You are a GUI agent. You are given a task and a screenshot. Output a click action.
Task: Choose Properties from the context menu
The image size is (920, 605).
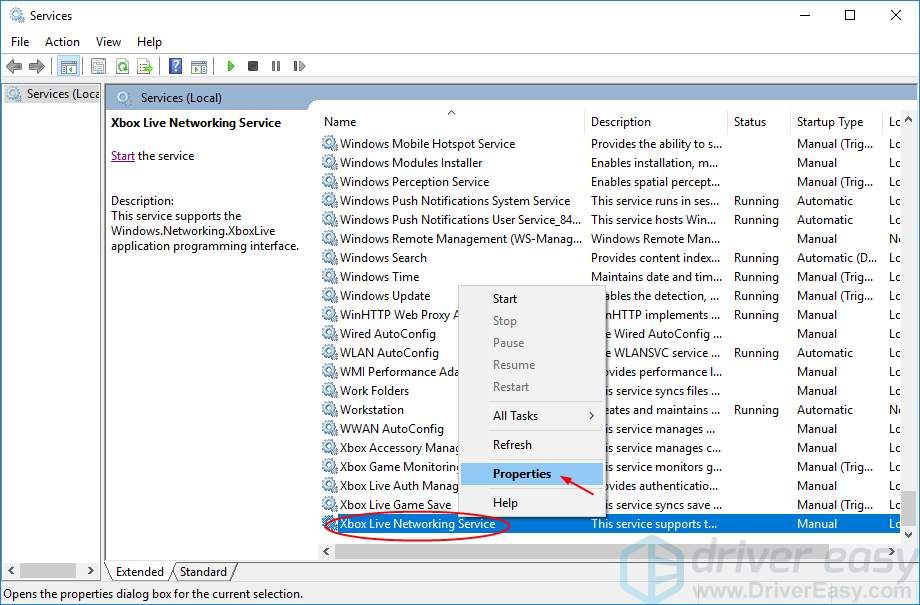522,474
